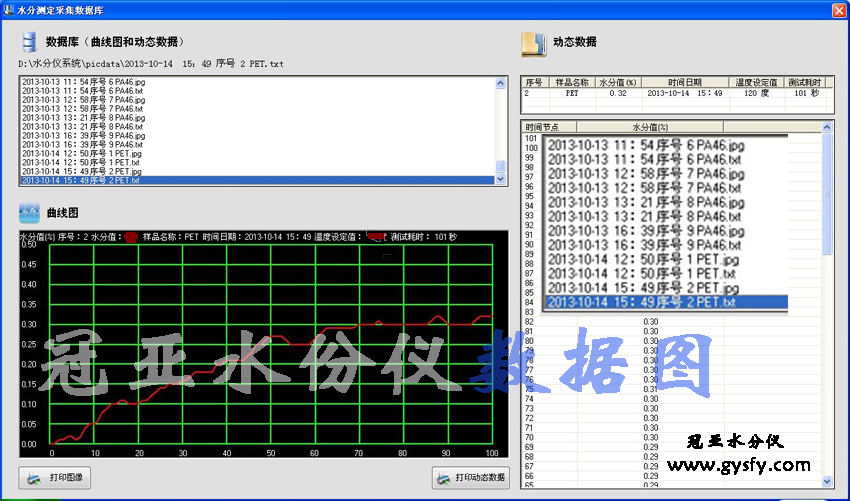Click the 0.31 value at node 75
Image resolution: width=850 pixels, height=501 pixels.
(x=651, y=389)
